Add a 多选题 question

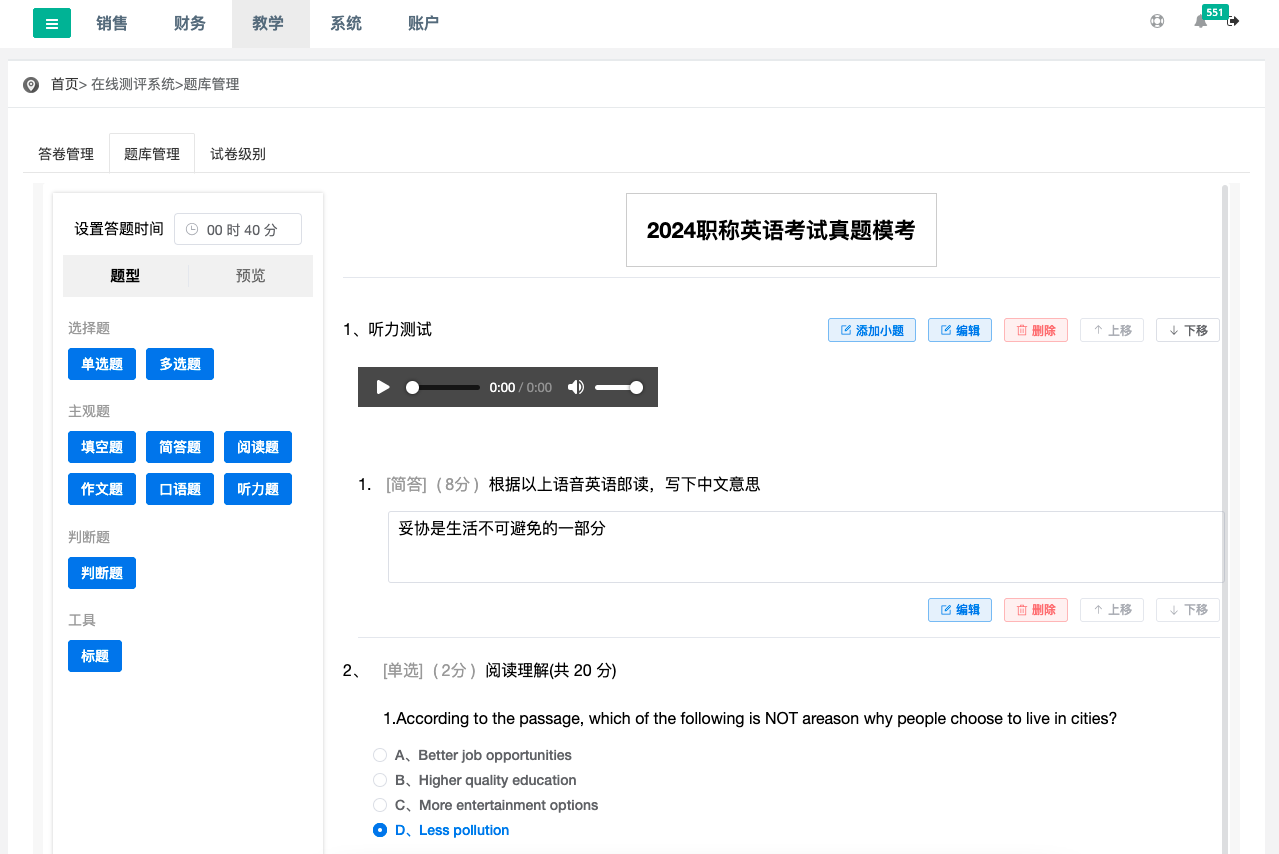tap(180, 364)
